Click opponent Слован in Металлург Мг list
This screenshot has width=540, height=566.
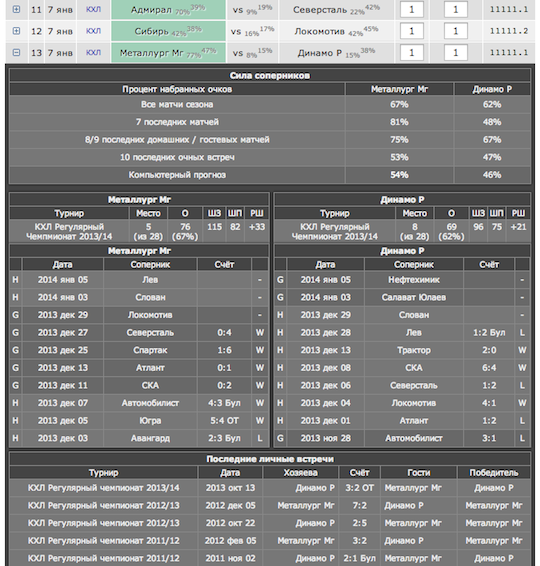(x=150, y=297)
